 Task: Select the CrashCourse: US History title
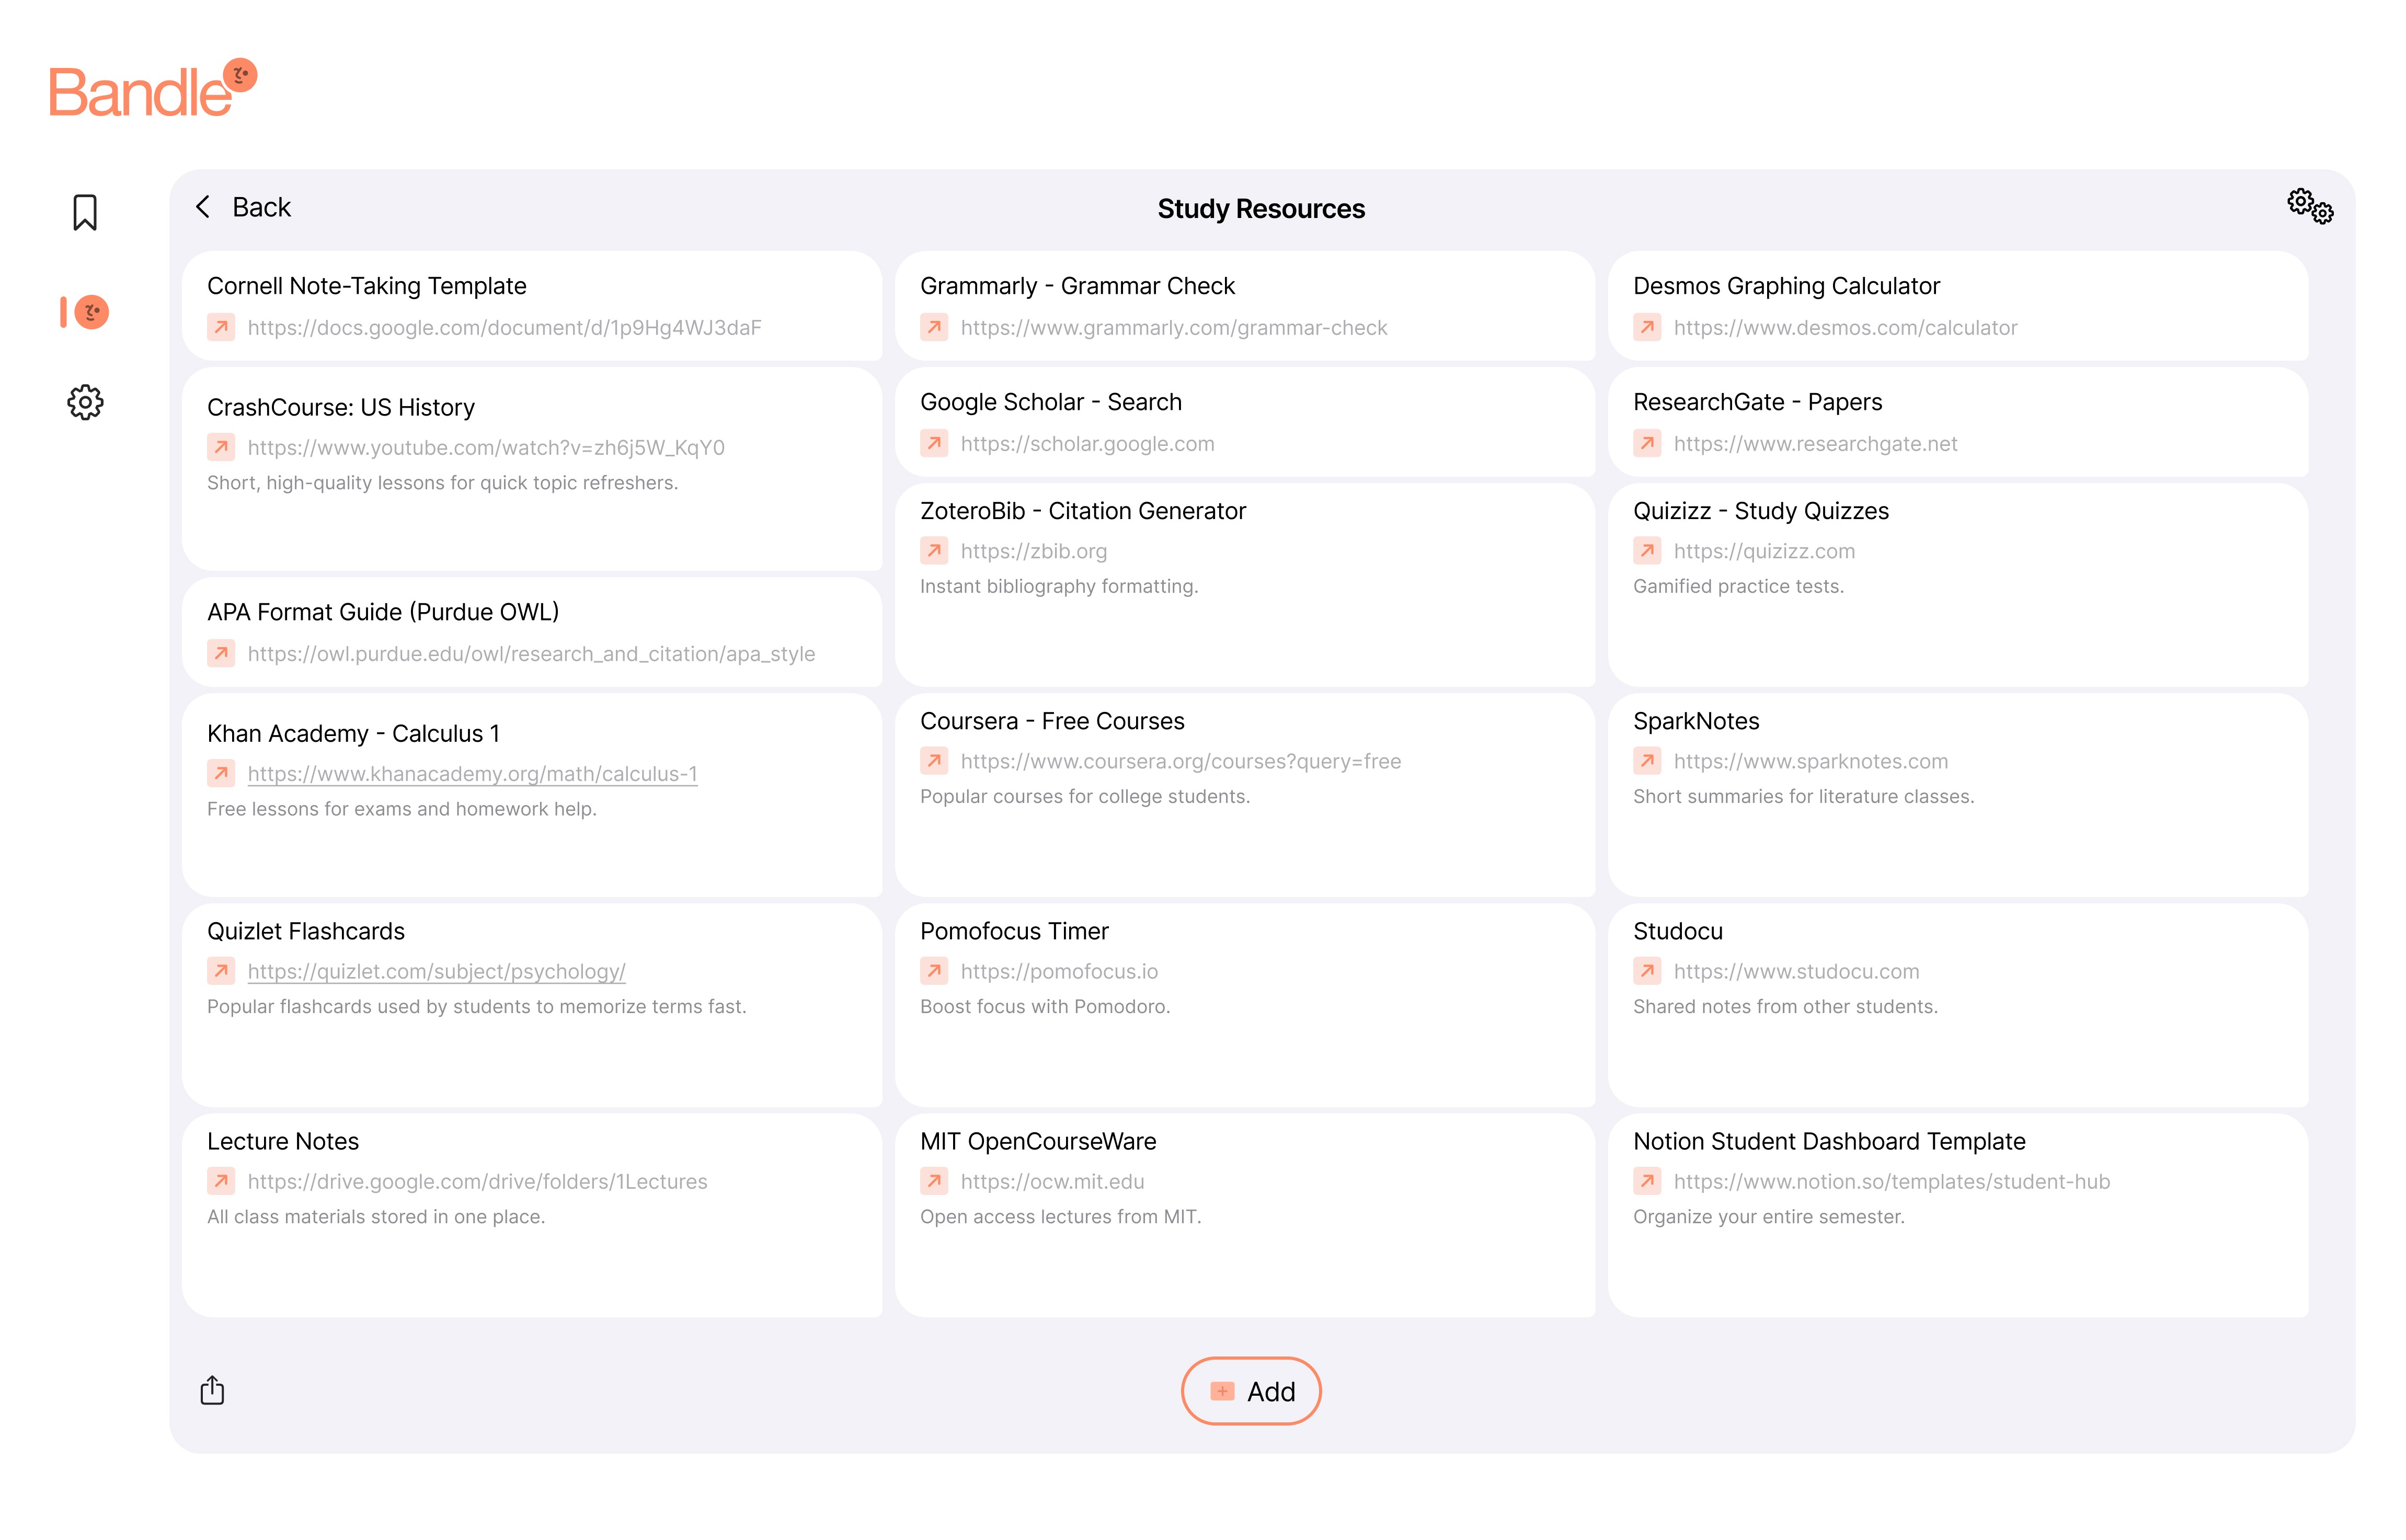[340, 408]
